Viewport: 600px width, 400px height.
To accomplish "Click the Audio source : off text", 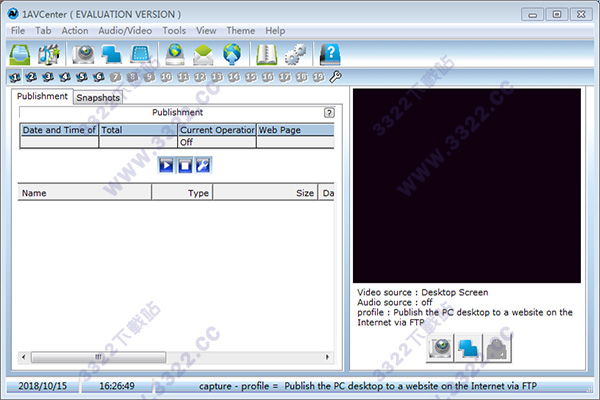I will tap(395, 302).
